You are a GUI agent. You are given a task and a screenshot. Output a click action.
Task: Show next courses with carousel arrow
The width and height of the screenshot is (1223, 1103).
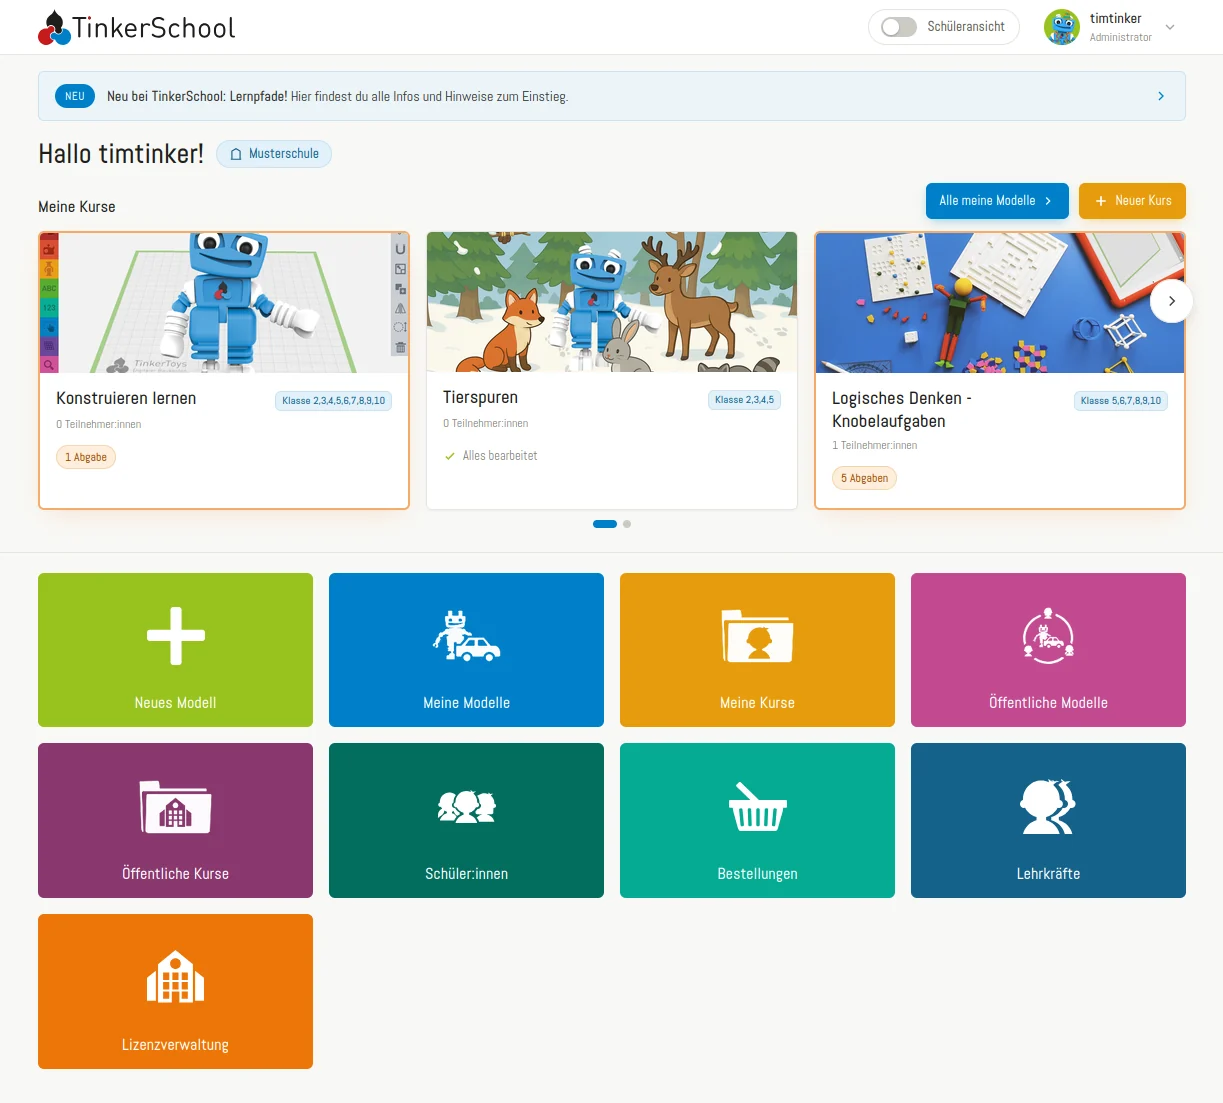(1172, 301)
